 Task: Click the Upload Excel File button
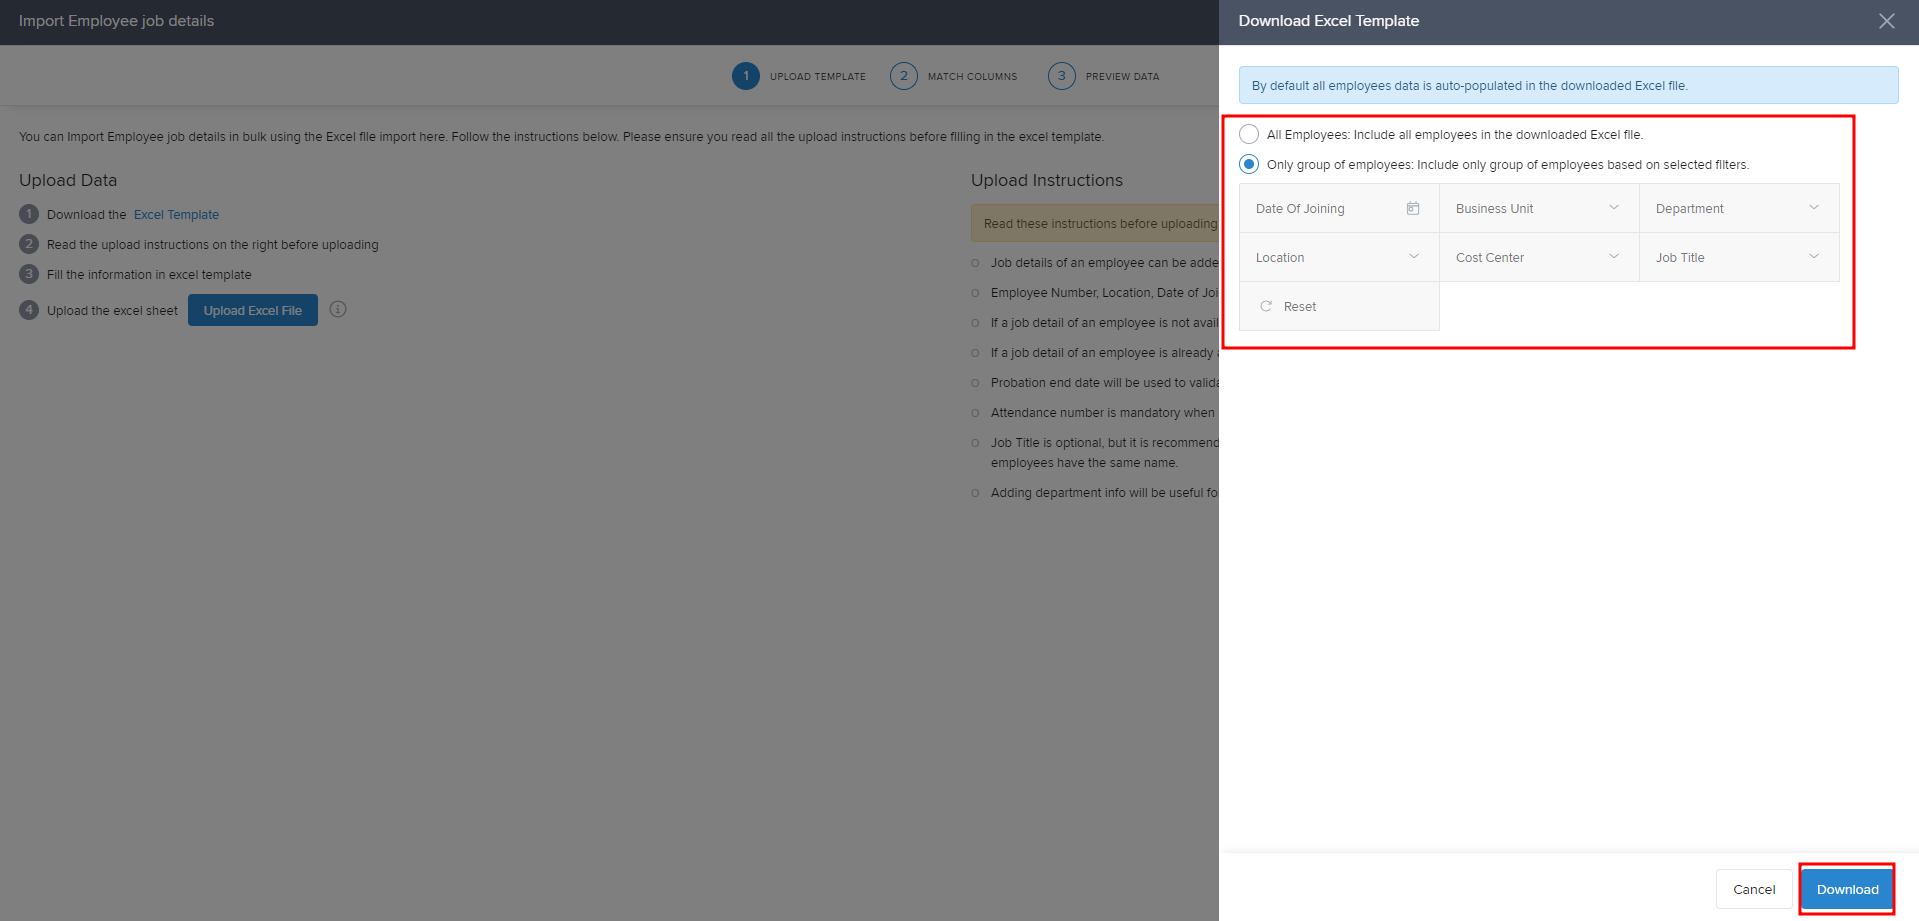click(253, 310)
